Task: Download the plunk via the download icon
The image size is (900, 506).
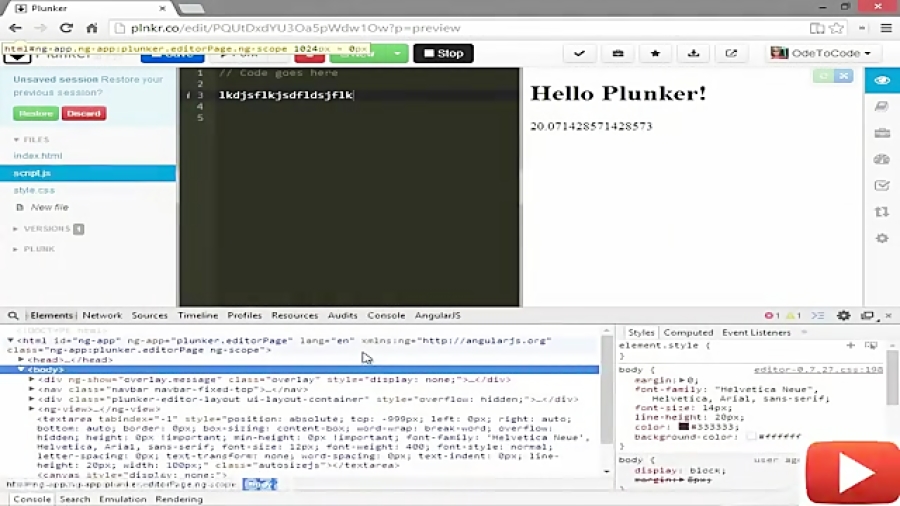Action: [693, 53]
